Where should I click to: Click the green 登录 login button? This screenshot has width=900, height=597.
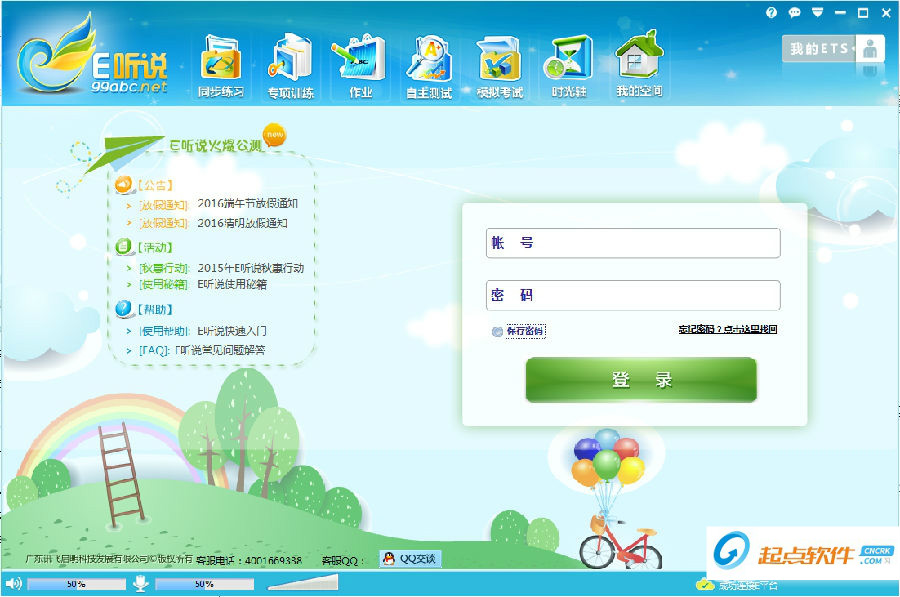(x=641, y=379)
